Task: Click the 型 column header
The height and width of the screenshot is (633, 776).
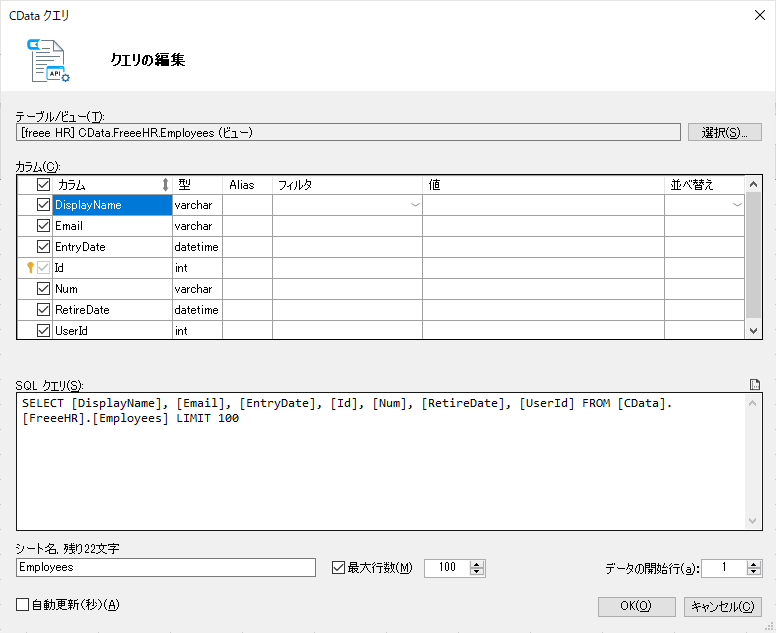Action: pyautogui.click(x=197, y=185)
